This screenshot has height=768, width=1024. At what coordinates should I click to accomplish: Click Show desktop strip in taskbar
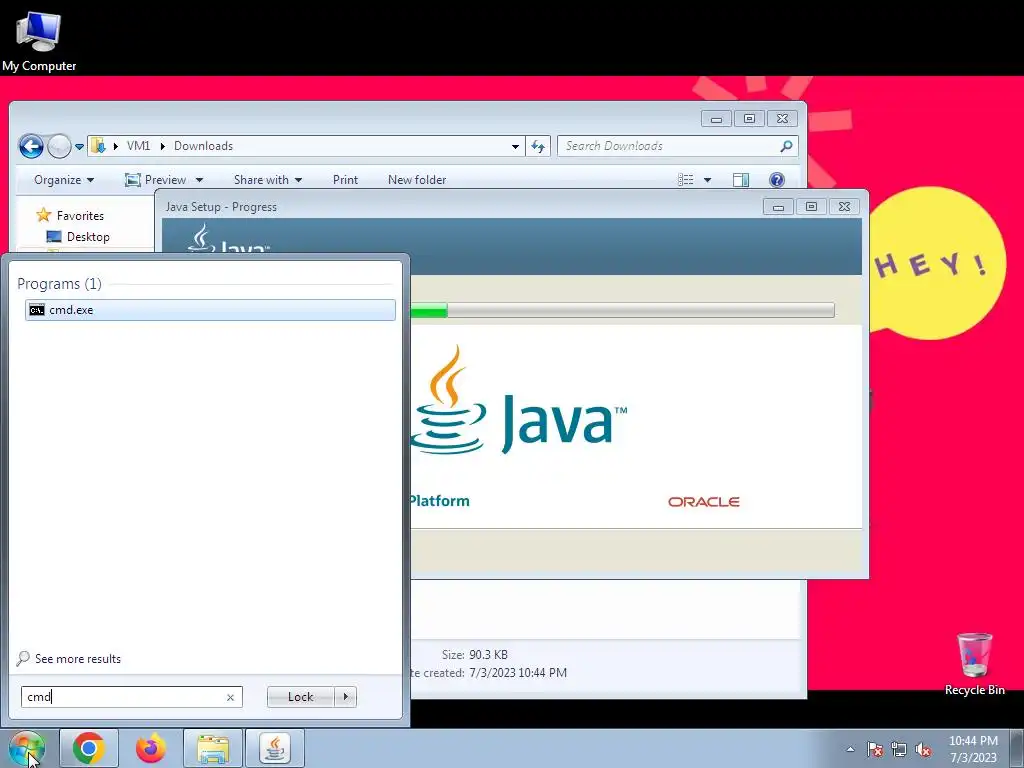tap(1017, 748)
